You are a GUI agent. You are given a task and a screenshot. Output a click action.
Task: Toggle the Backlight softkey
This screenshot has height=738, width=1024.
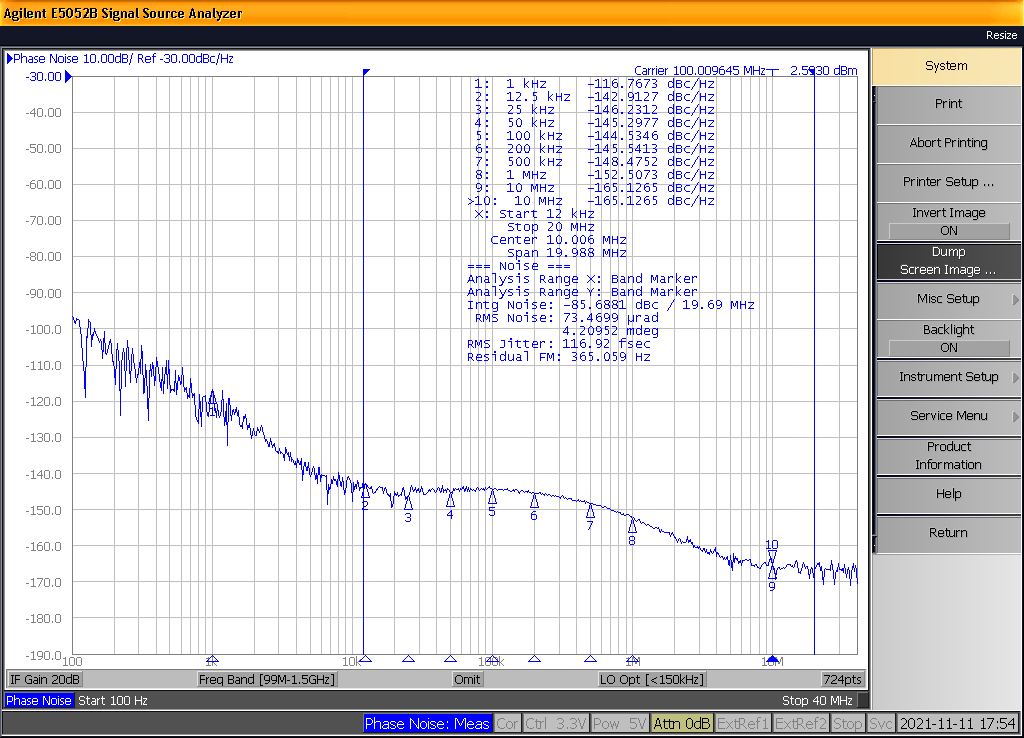point(948,339)
